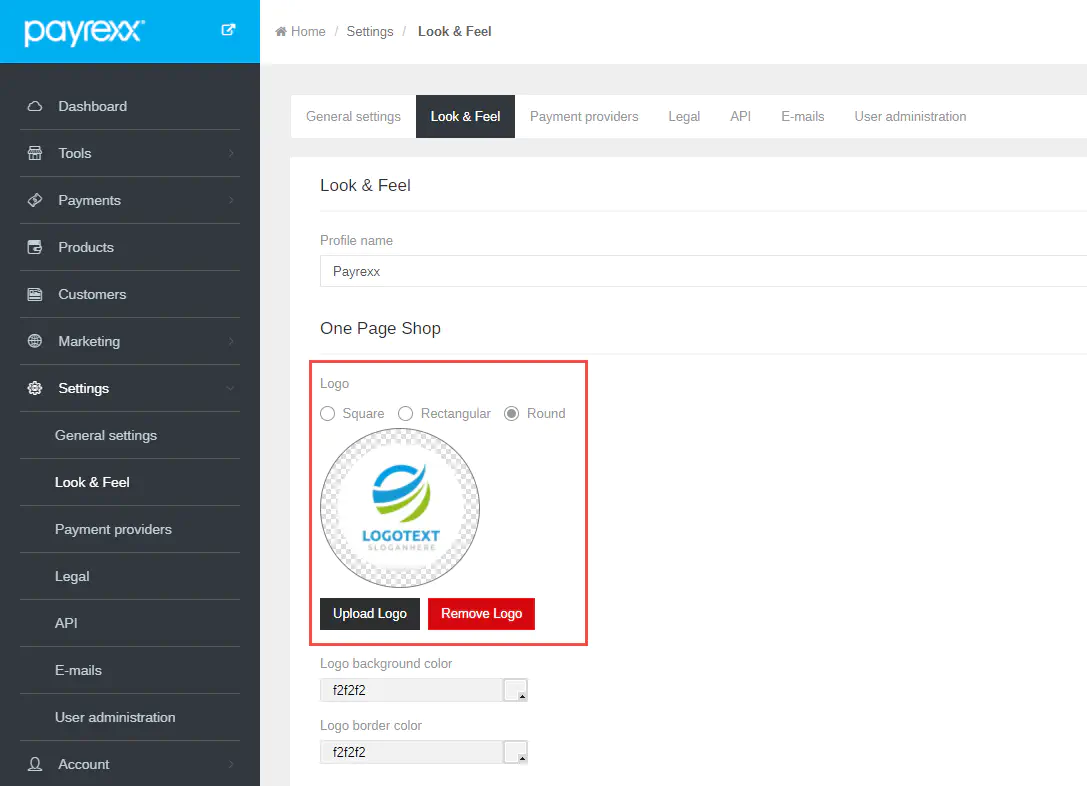
Task: Open the Logo background color picker swatch
Action: click(x=515, y=690)
